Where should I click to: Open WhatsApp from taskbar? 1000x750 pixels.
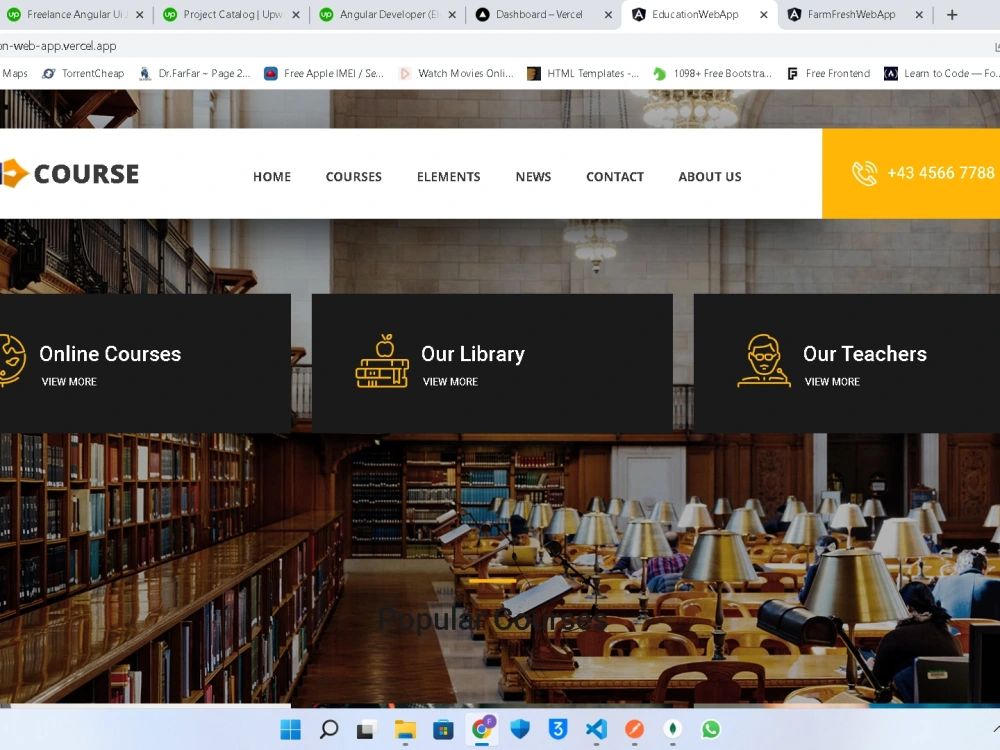click(x=711, y=729)
